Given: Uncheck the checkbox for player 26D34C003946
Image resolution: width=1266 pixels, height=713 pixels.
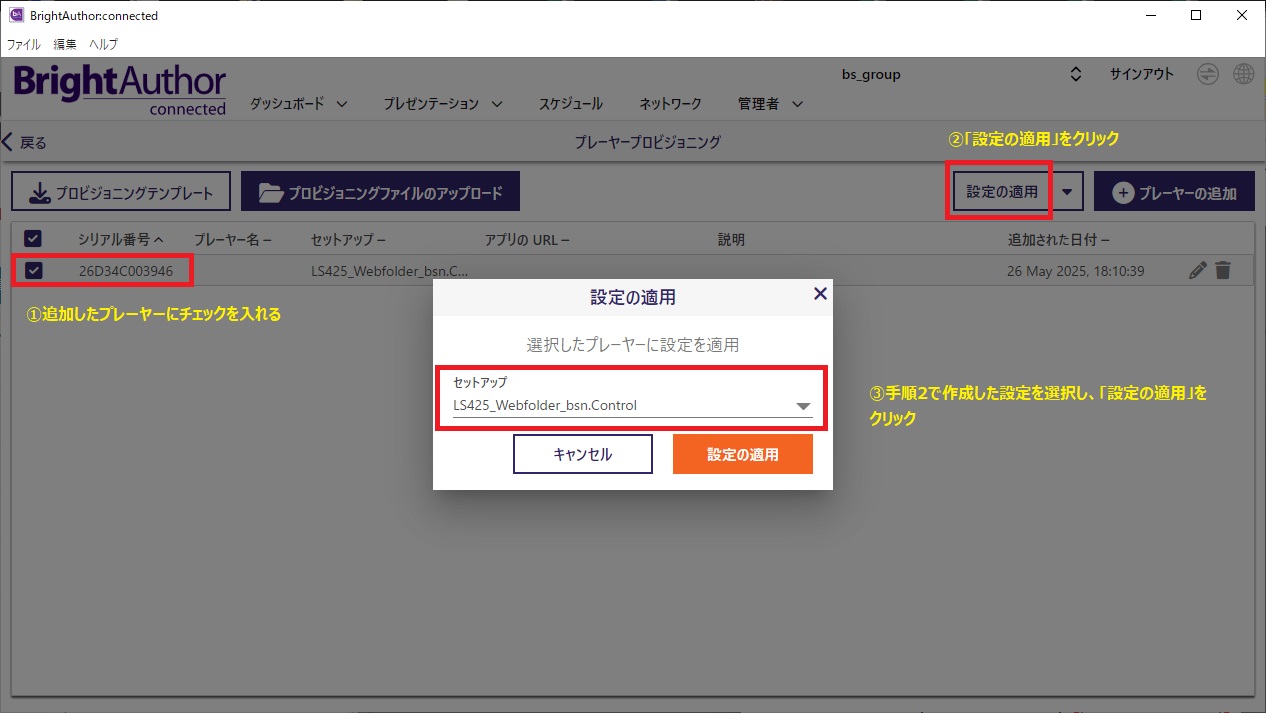Looking at the screenshot, I should pyautogui.click(x=34, y=271).
